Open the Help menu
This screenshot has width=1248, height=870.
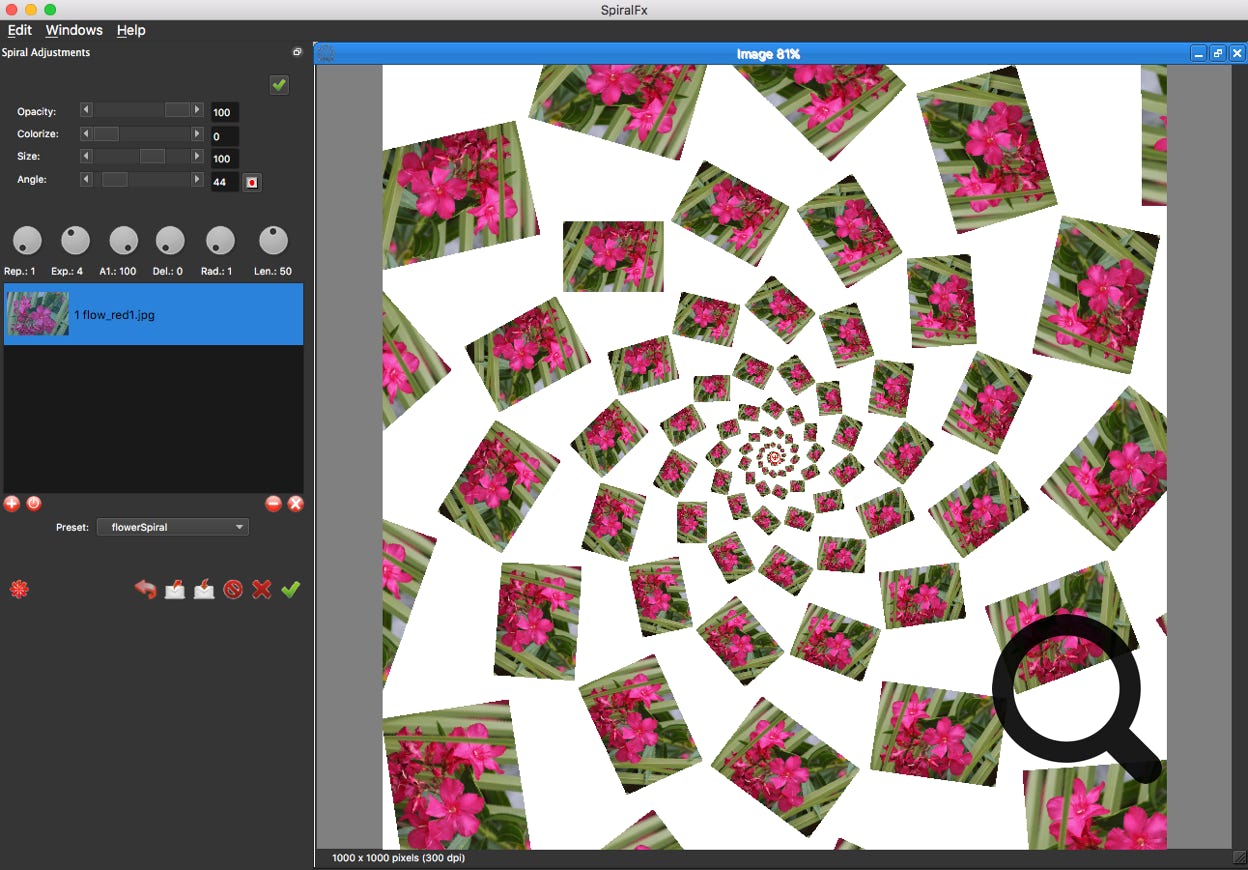tap(131, 30)
